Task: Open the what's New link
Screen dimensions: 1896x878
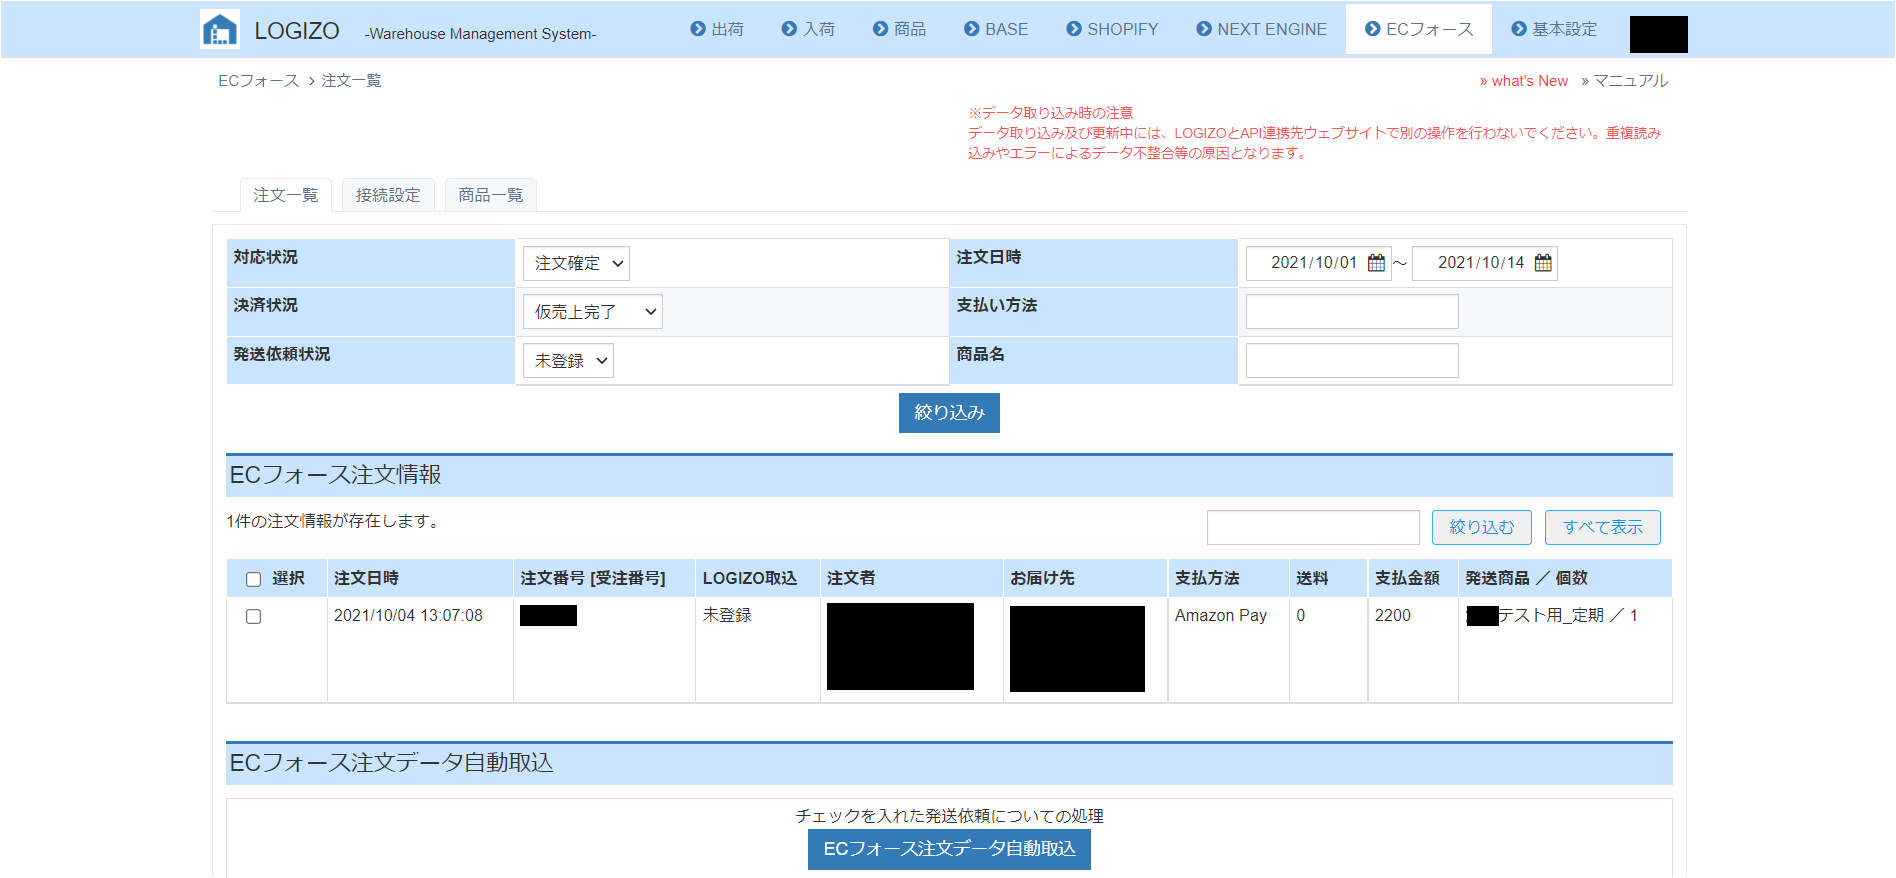Action: 1524,81
